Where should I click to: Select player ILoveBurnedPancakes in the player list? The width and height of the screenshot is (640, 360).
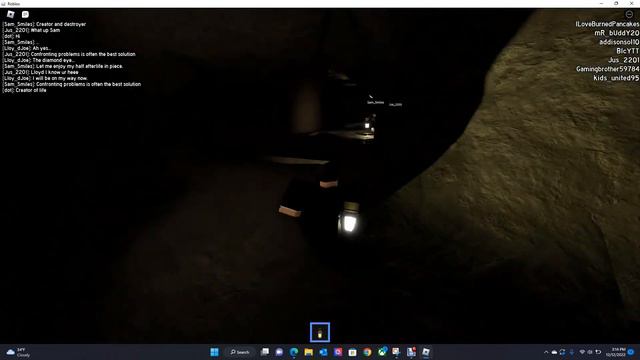pos(607,24)
